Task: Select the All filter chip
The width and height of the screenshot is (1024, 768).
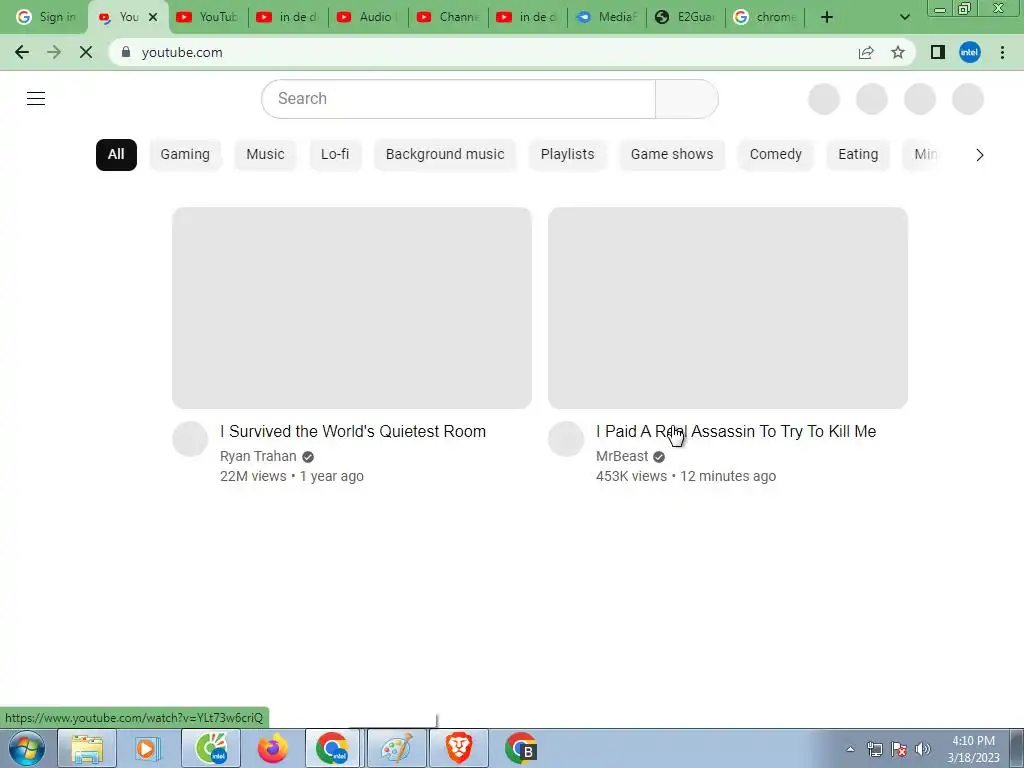Action: 116,155
